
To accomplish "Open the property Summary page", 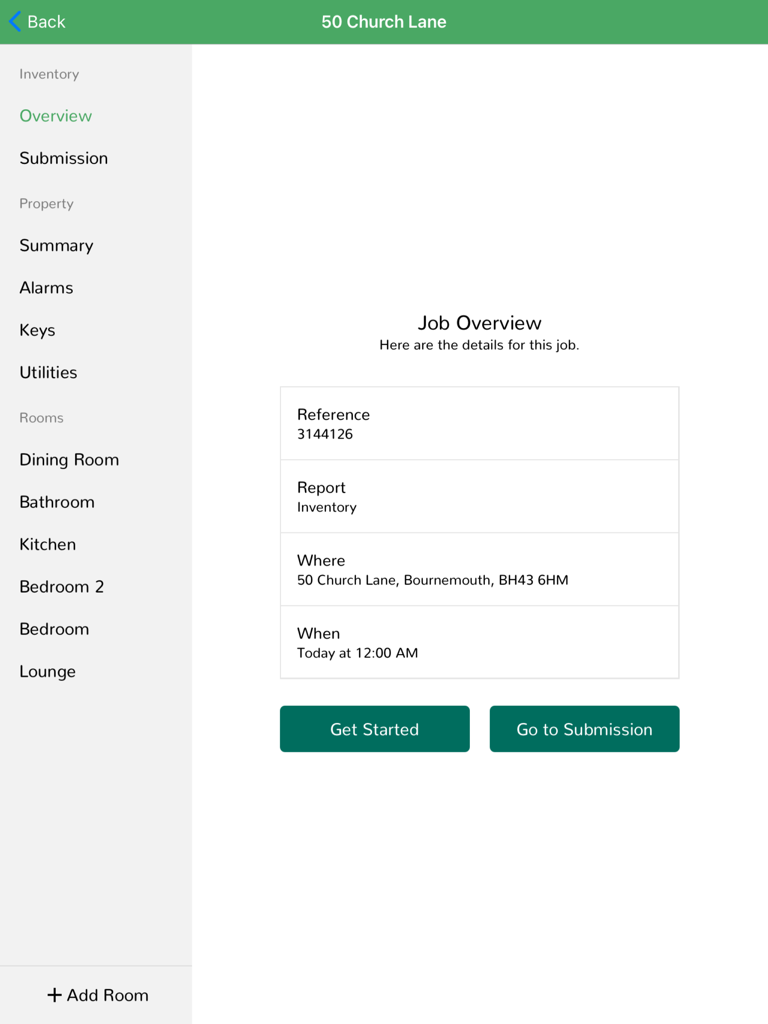I will coord(56,245).
